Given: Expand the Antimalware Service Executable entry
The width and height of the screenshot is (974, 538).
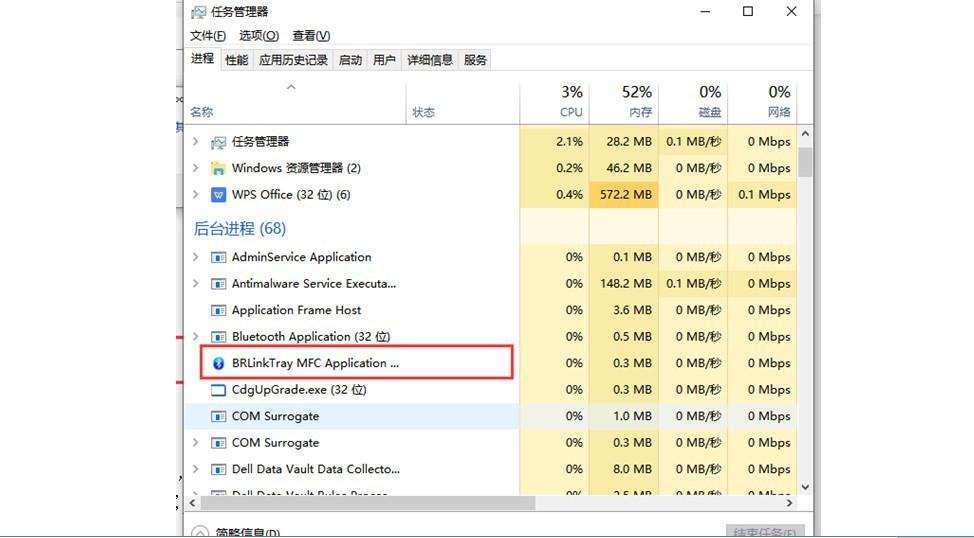Looking at the screenshot, I should [x=196, y=284].
